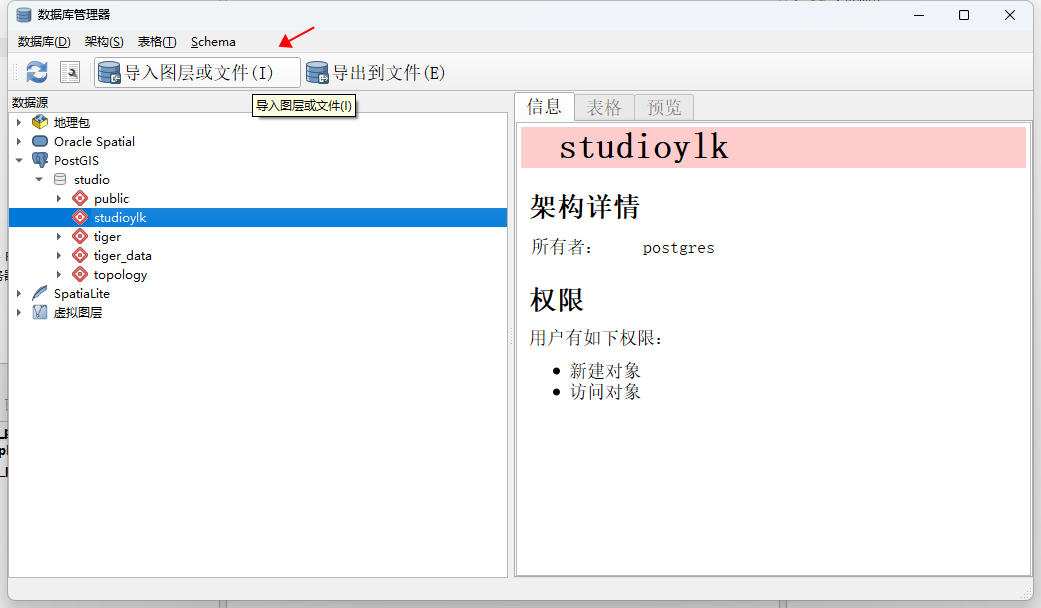Open the 数据库(D) menu
Viewport: 1041px width, 608px height.
coord(44,42)
